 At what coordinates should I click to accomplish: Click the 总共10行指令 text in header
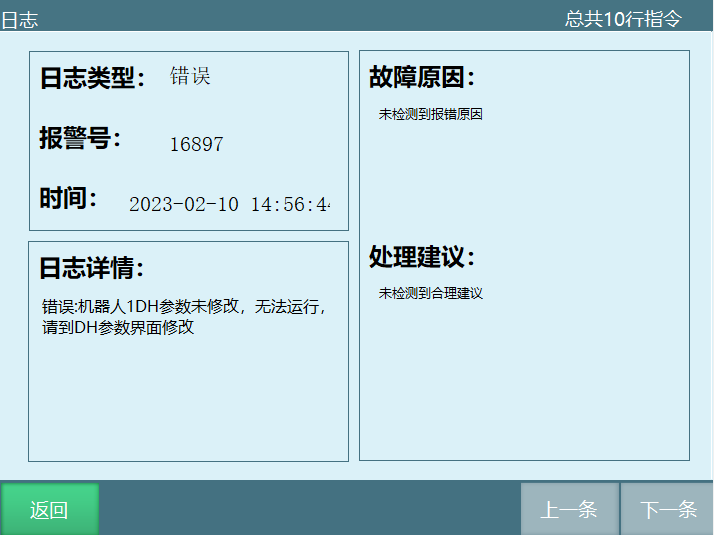click(622, 19)
